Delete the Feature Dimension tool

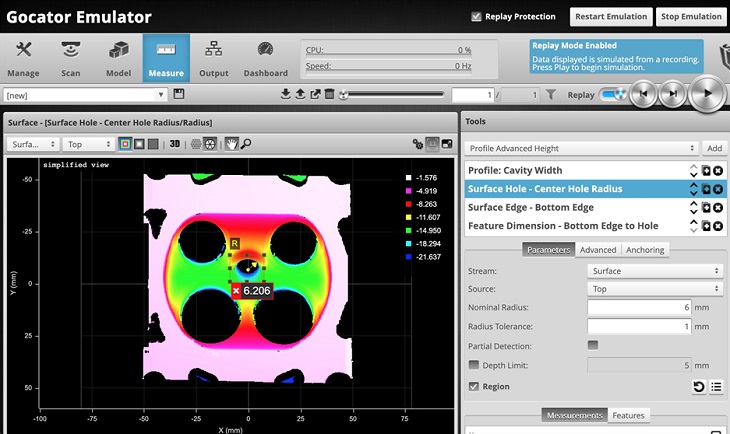[x=718, y=226]
